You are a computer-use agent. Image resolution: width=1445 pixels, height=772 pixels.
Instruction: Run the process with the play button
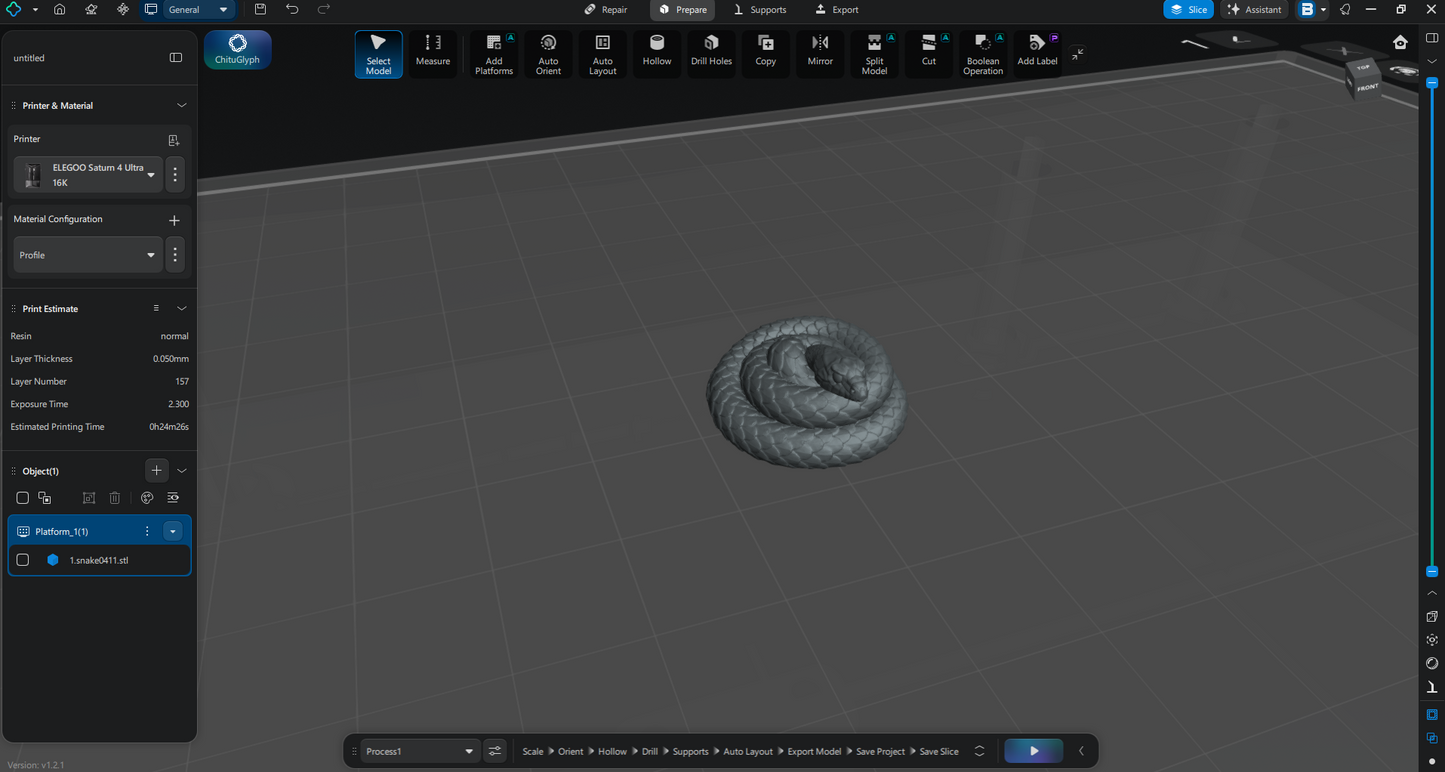[1034, 751]
